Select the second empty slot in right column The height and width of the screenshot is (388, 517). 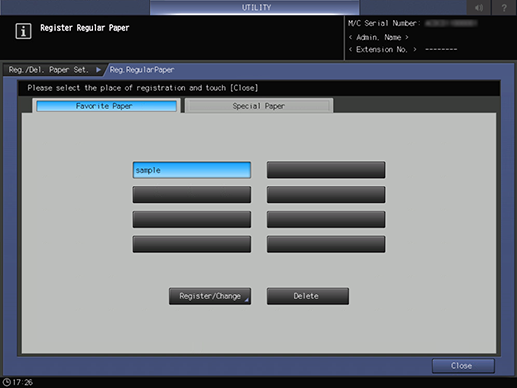(x=326, y=195)
